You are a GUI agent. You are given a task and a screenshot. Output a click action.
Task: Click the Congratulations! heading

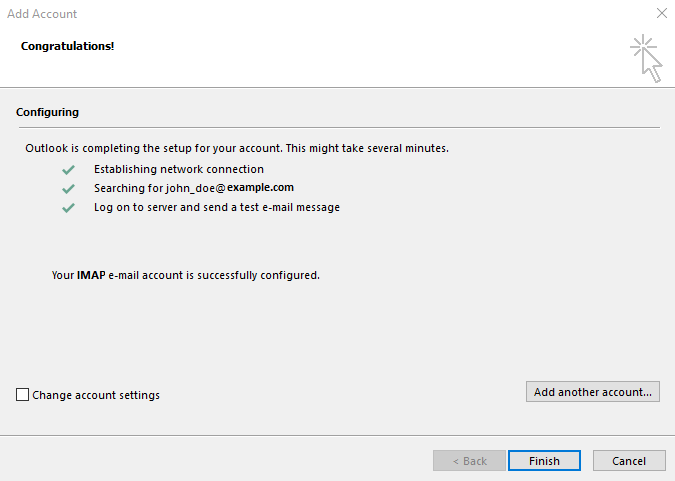click(67, 46)
